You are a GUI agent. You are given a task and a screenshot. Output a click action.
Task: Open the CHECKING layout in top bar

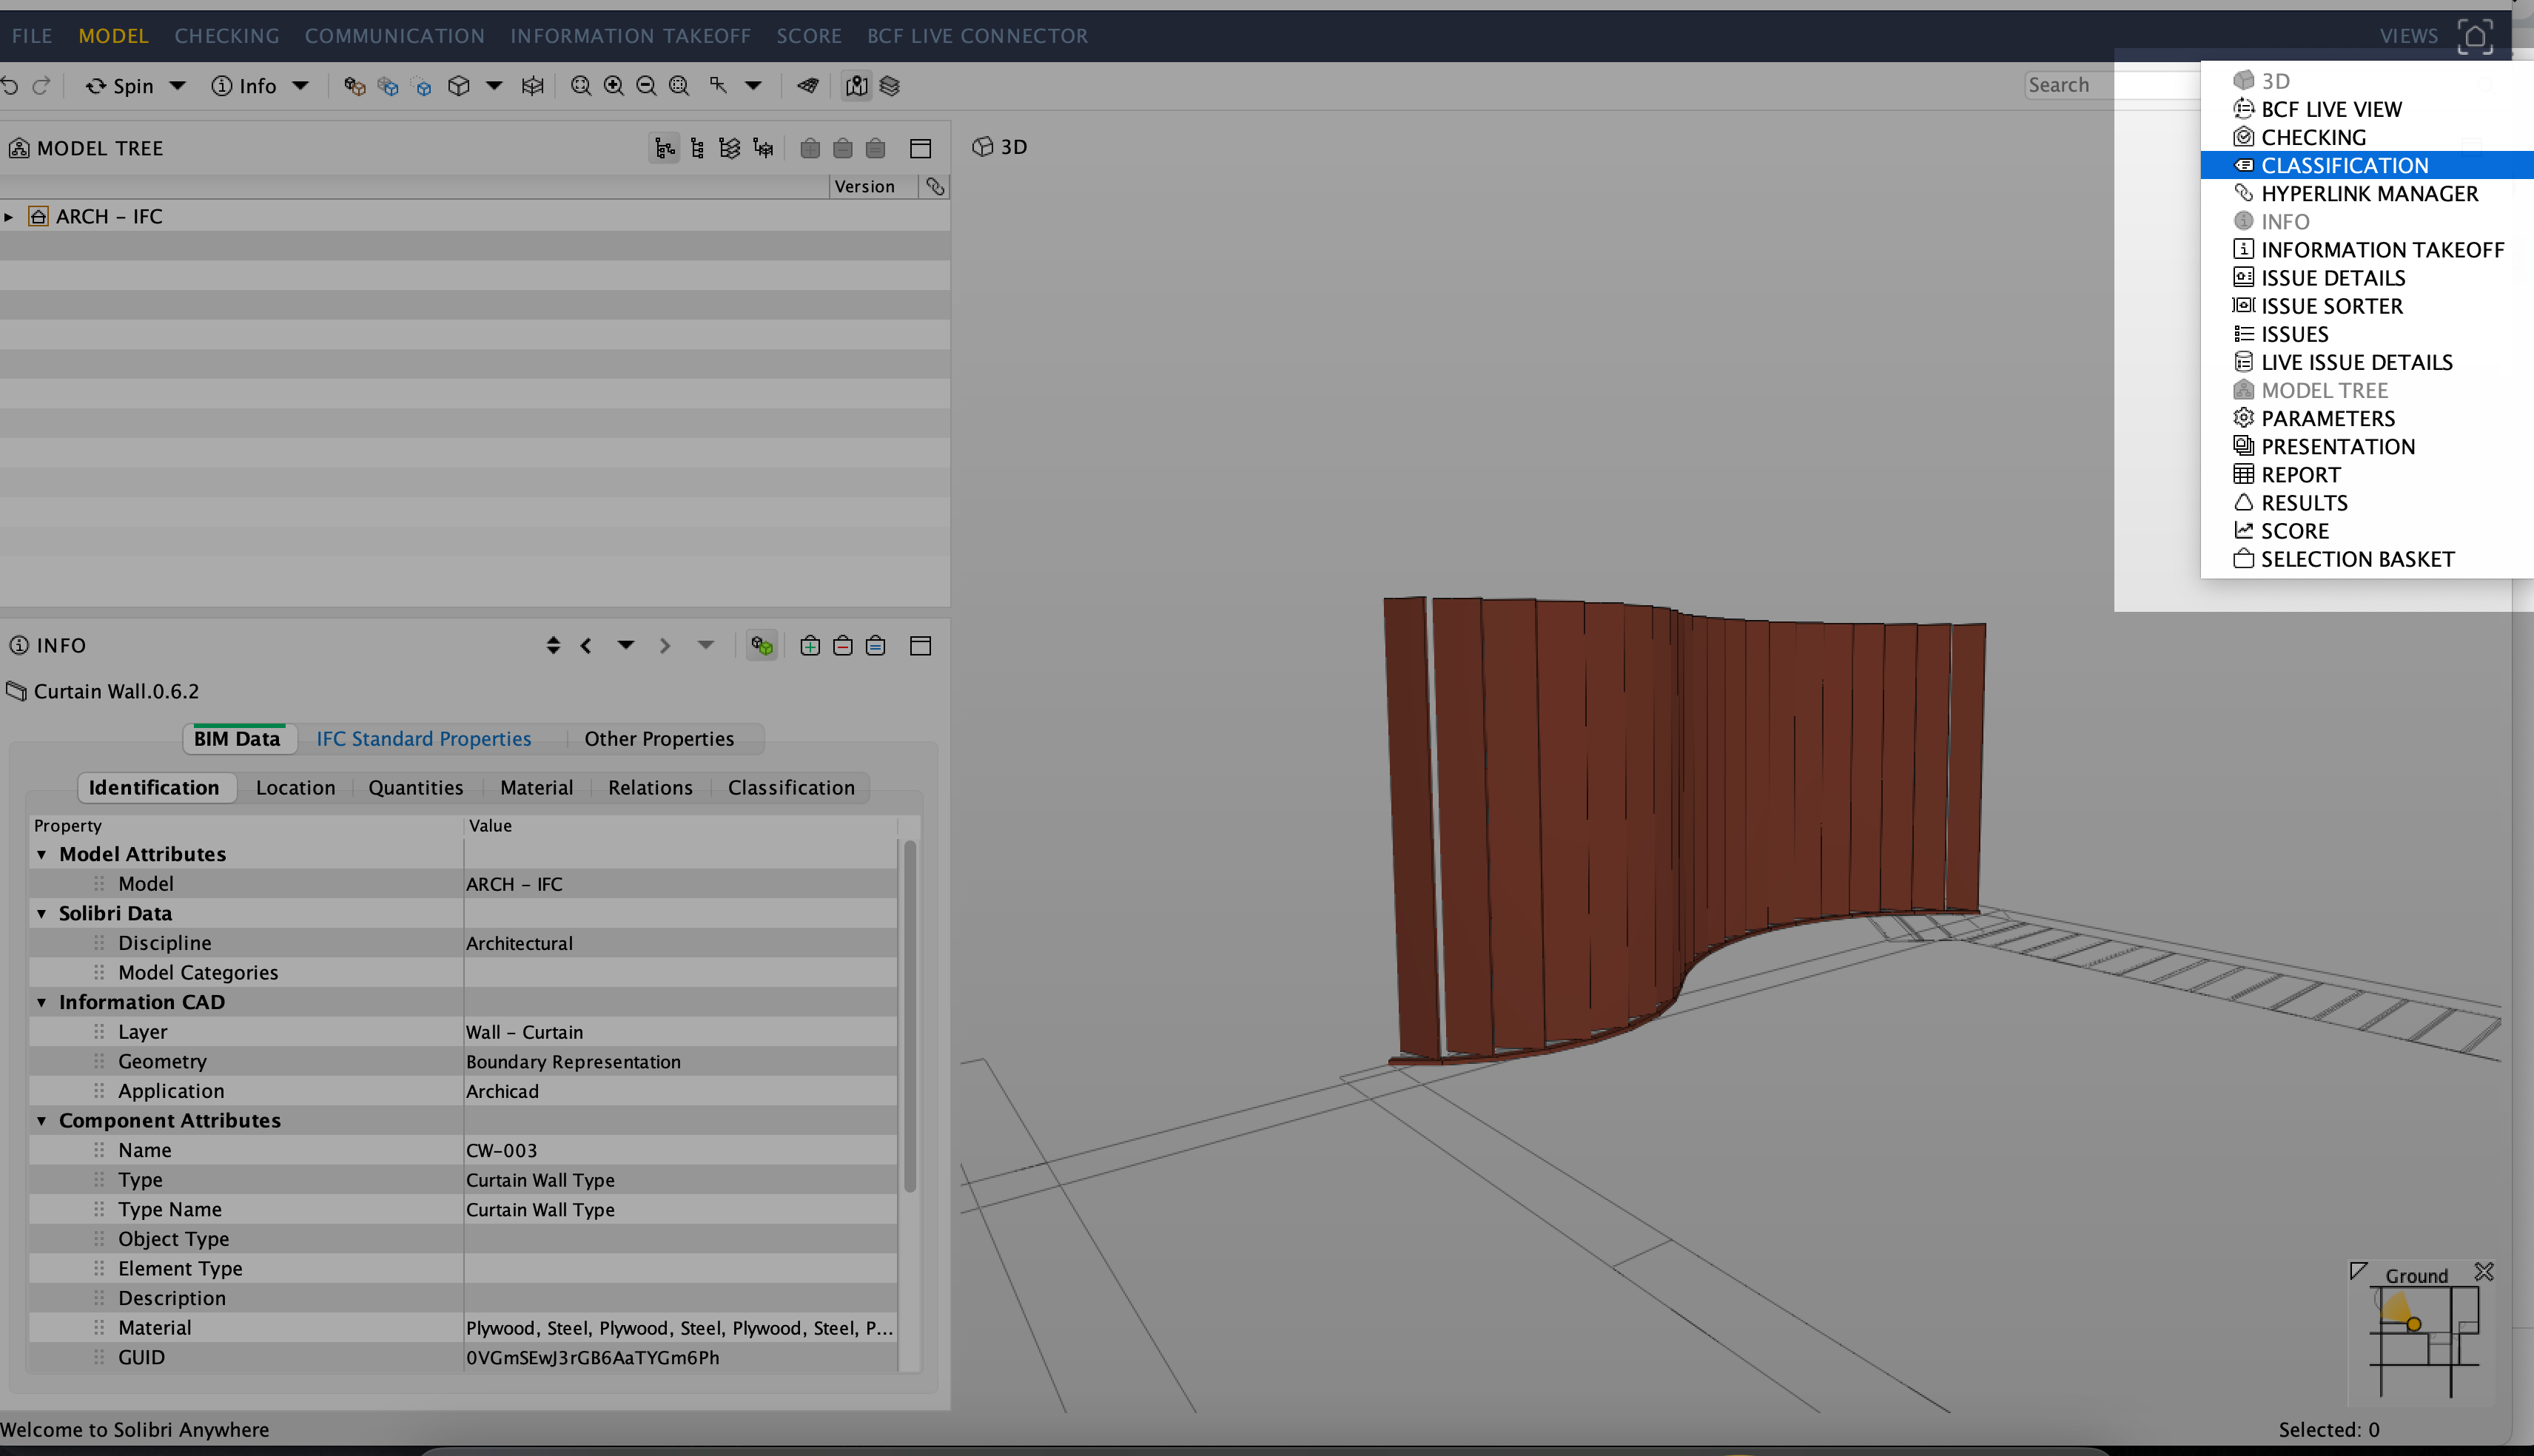point(227,36)
